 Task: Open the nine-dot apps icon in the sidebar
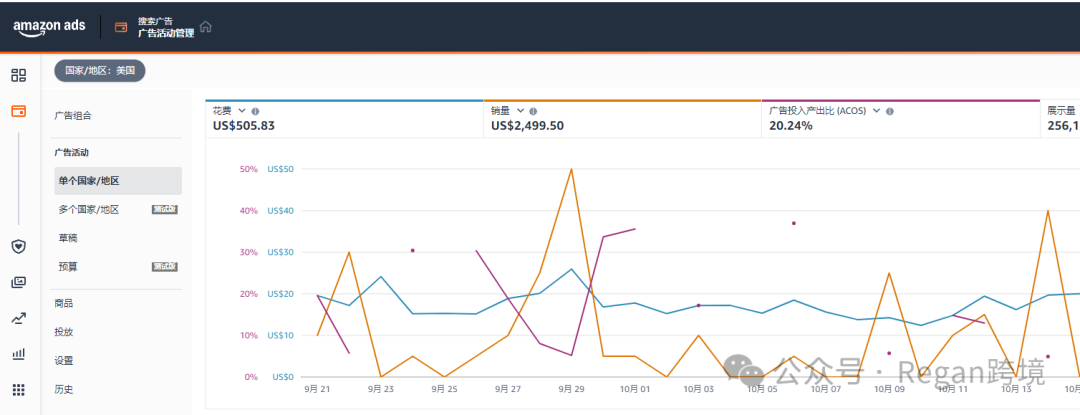(x=18, y=390)
